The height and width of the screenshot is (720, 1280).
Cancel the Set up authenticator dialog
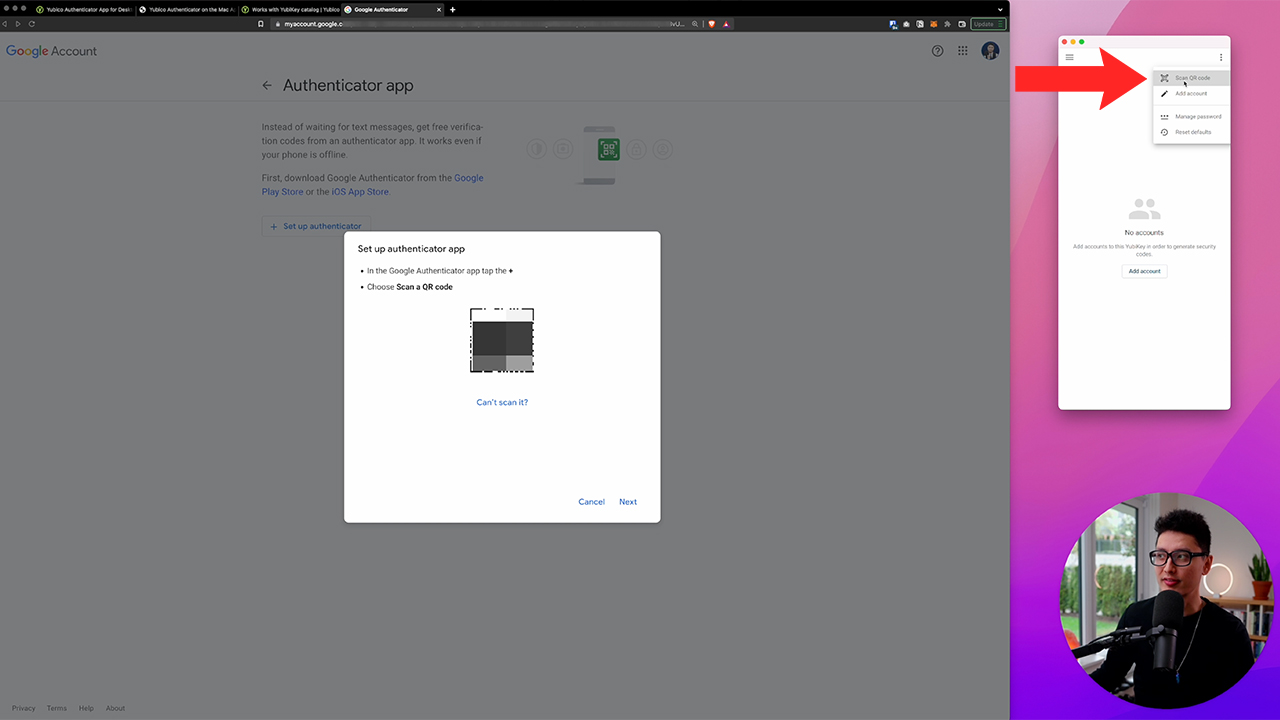tap(591, 502)
